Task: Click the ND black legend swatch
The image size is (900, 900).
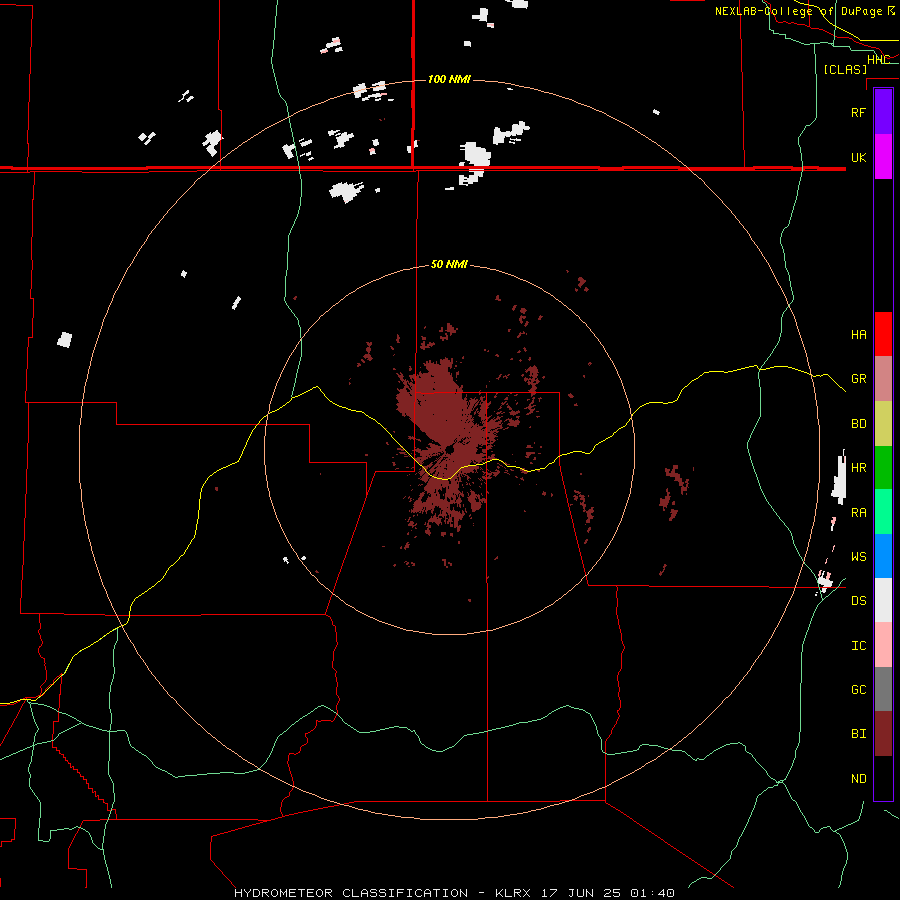Action: pyautogui.click(x=883, y=778)
